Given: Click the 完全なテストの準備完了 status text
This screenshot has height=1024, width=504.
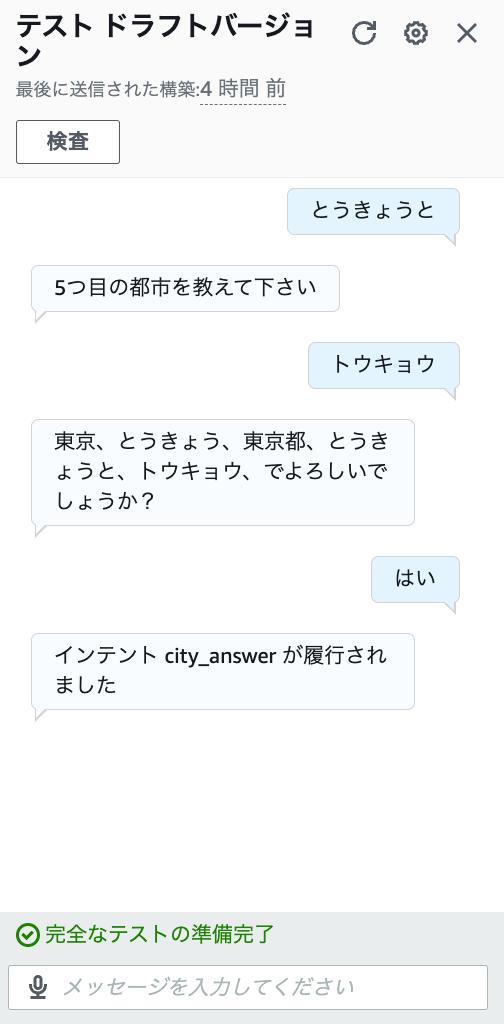Looking at the screenshot, I should (x=159, y=935).
